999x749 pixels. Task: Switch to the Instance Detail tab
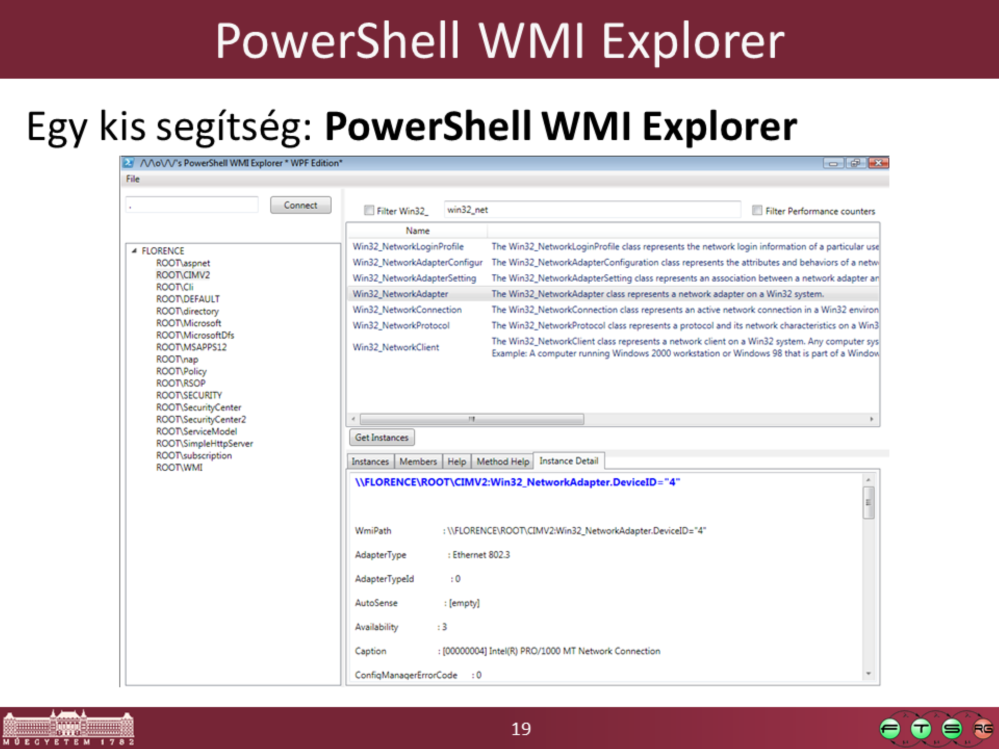tap(569, 460)
